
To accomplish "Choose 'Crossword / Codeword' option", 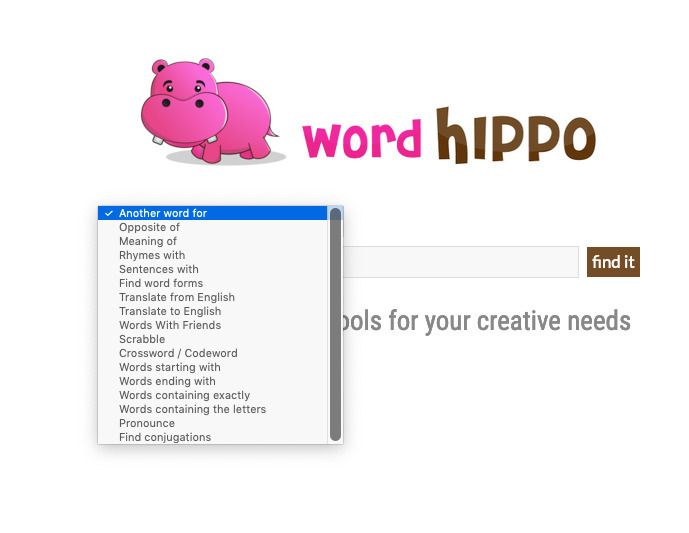I will (178, 353).
